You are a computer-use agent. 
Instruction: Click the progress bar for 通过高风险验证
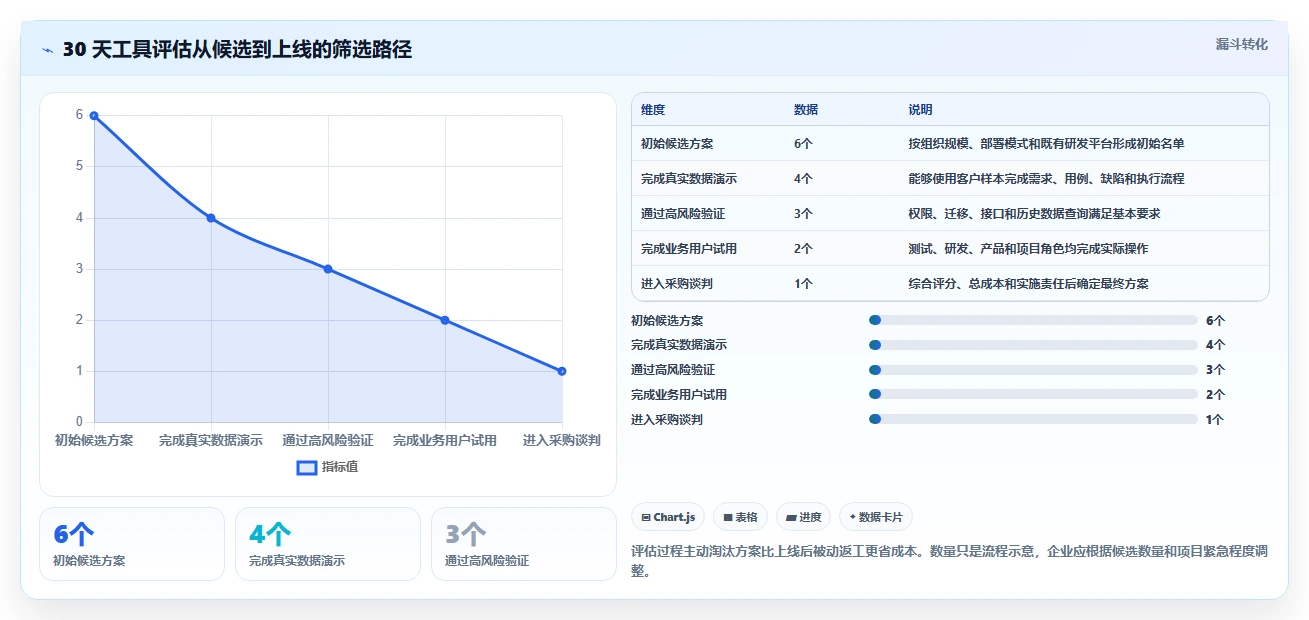tap(1033, 370)
